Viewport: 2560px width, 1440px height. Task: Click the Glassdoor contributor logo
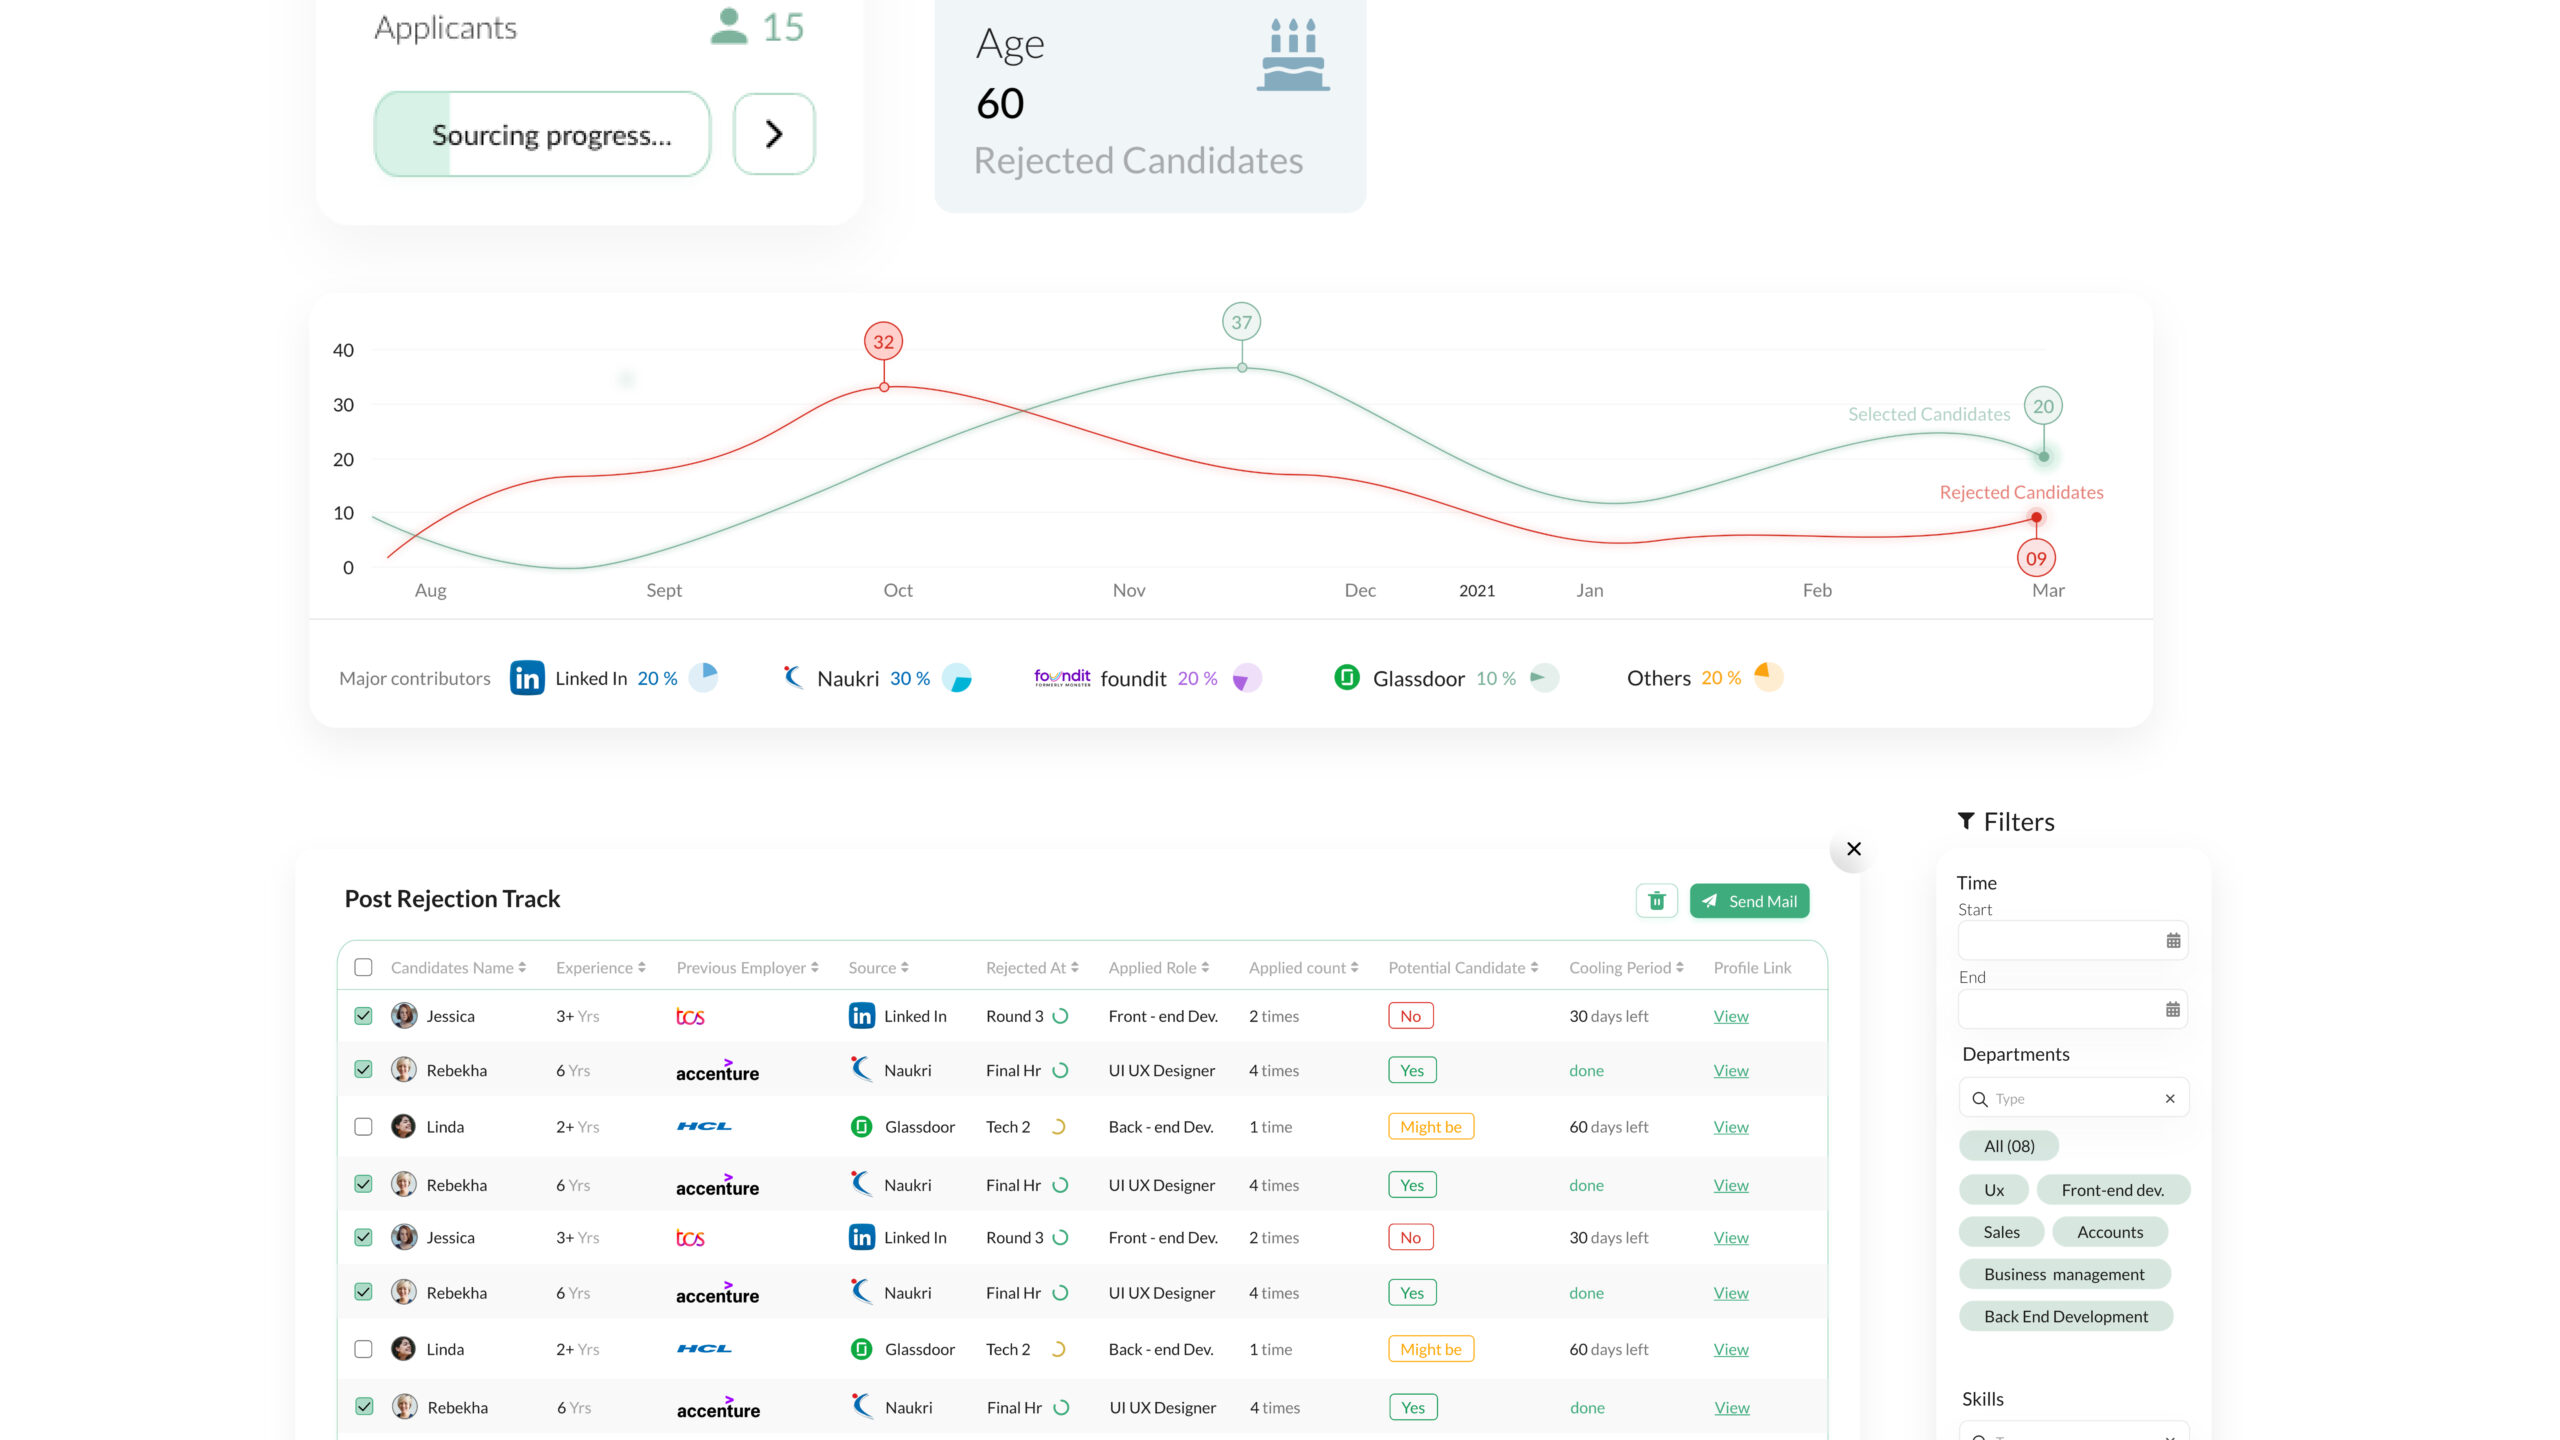click(x=1347, y=678)
